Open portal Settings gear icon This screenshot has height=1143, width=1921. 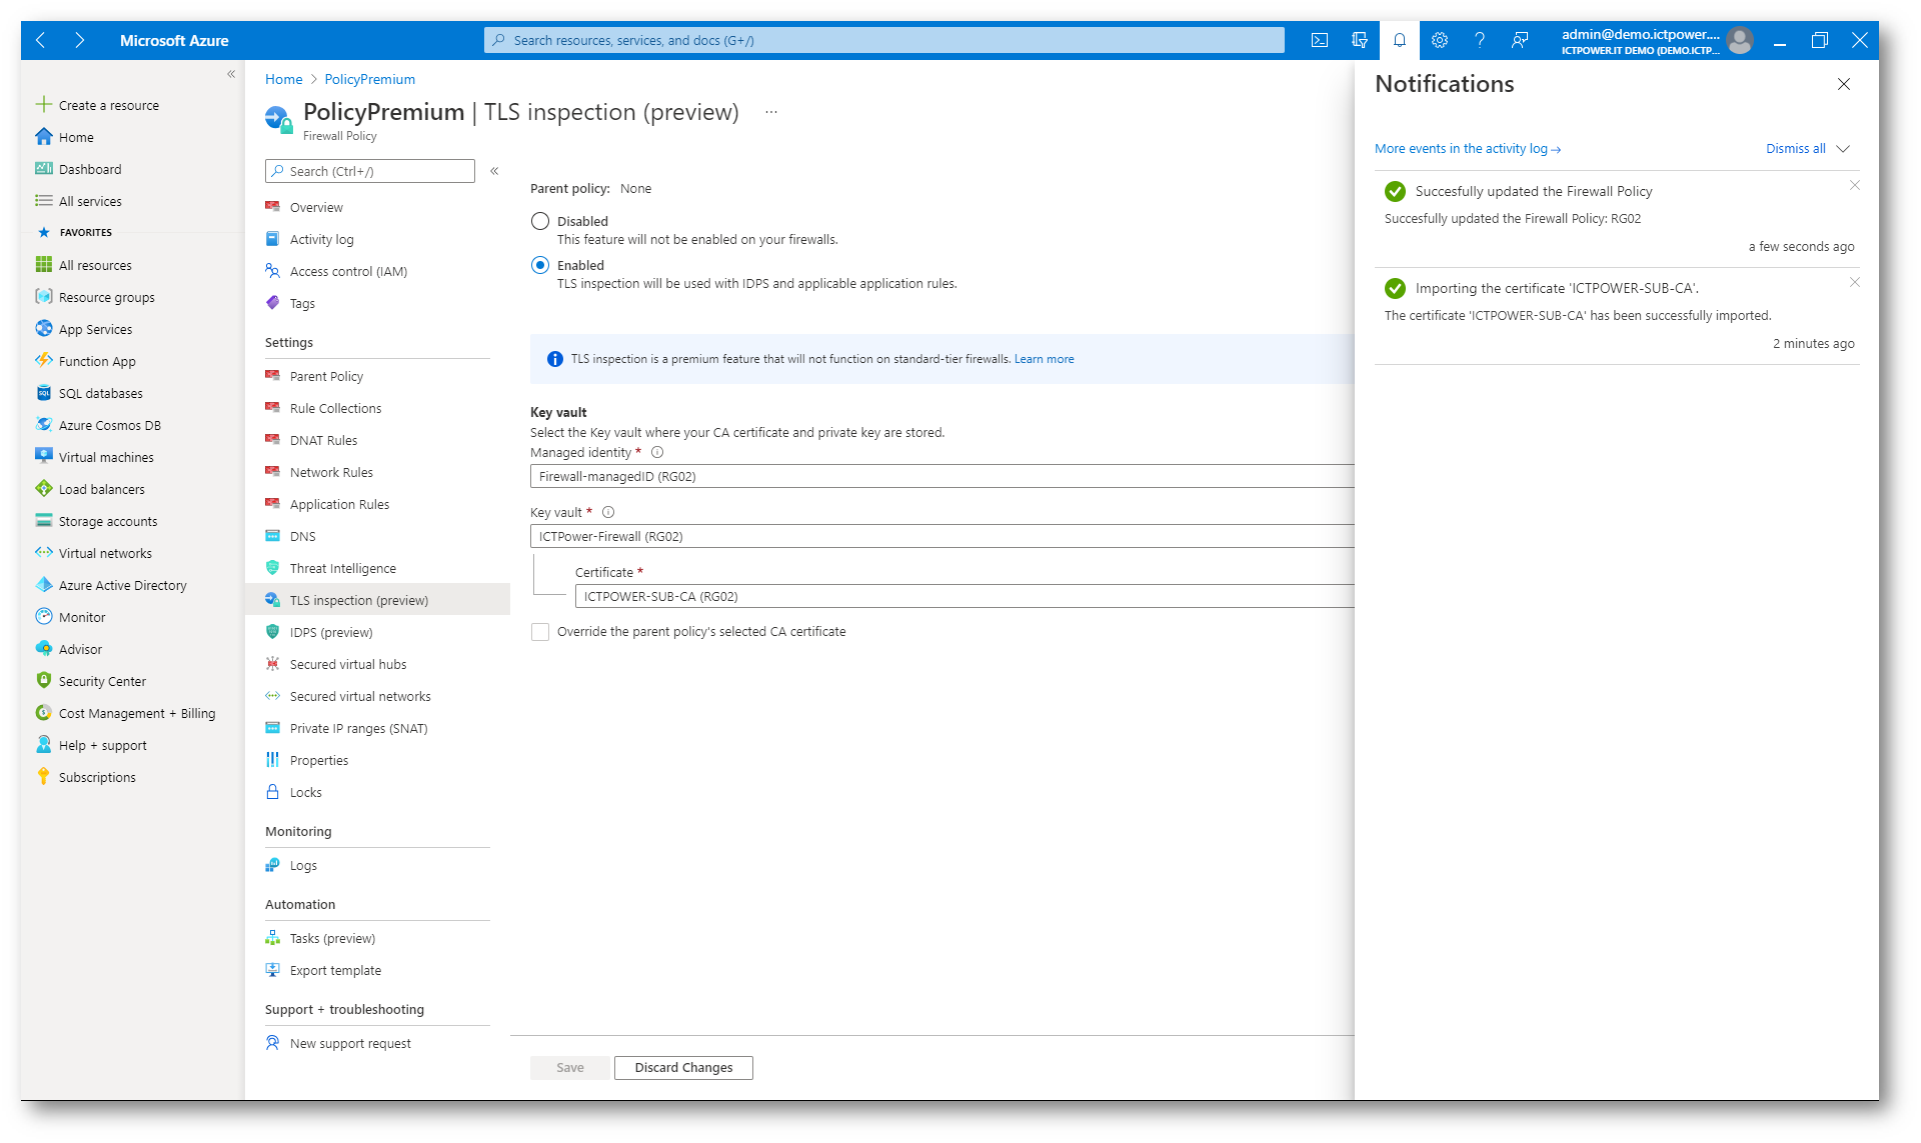[1439, 40]
